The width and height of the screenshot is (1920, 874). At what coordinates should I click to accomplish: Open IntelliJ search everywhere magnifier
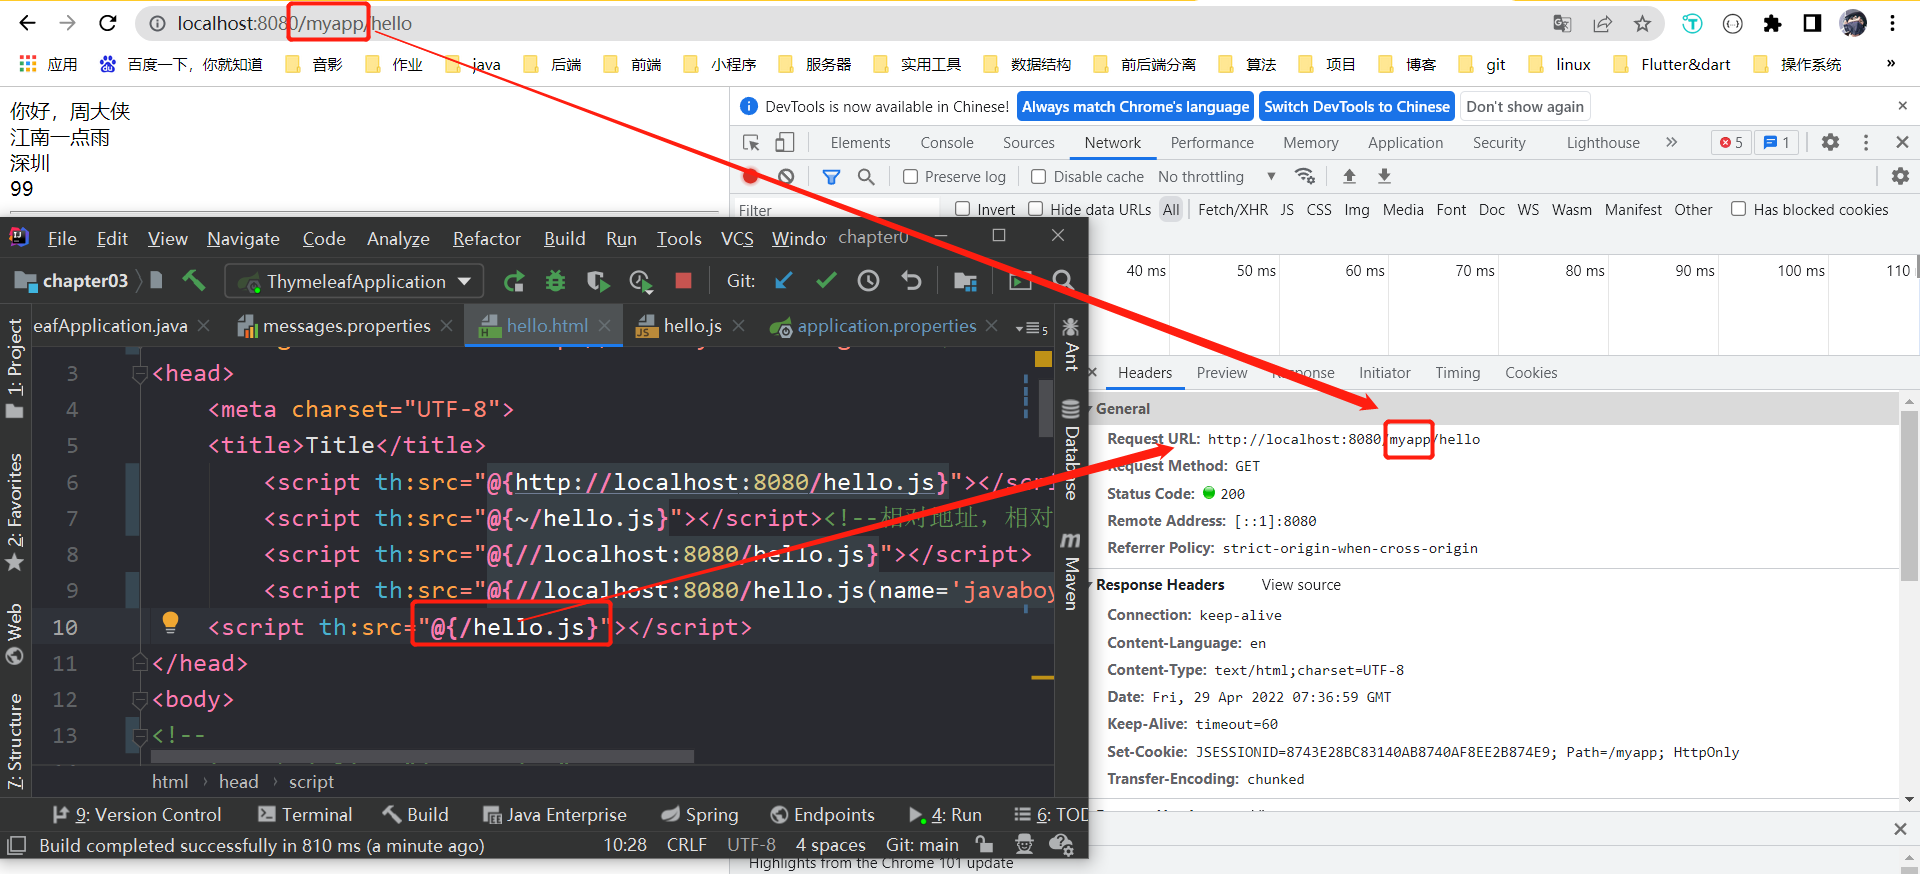1063,281
